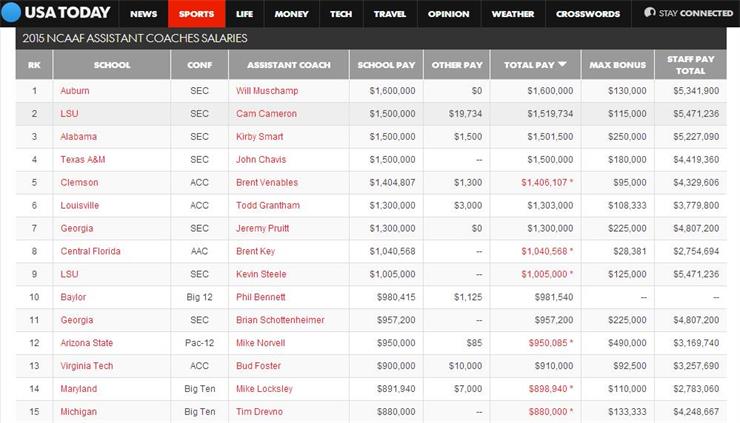Click Brent Venables' total pay footnote amount

click(546, 182)
